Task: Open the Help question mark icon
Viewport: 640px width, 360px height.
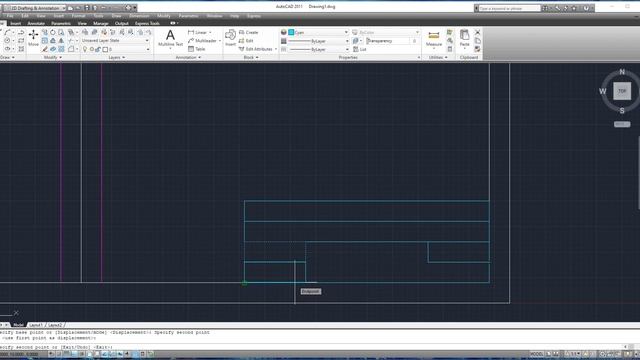Action: point(586,8)
